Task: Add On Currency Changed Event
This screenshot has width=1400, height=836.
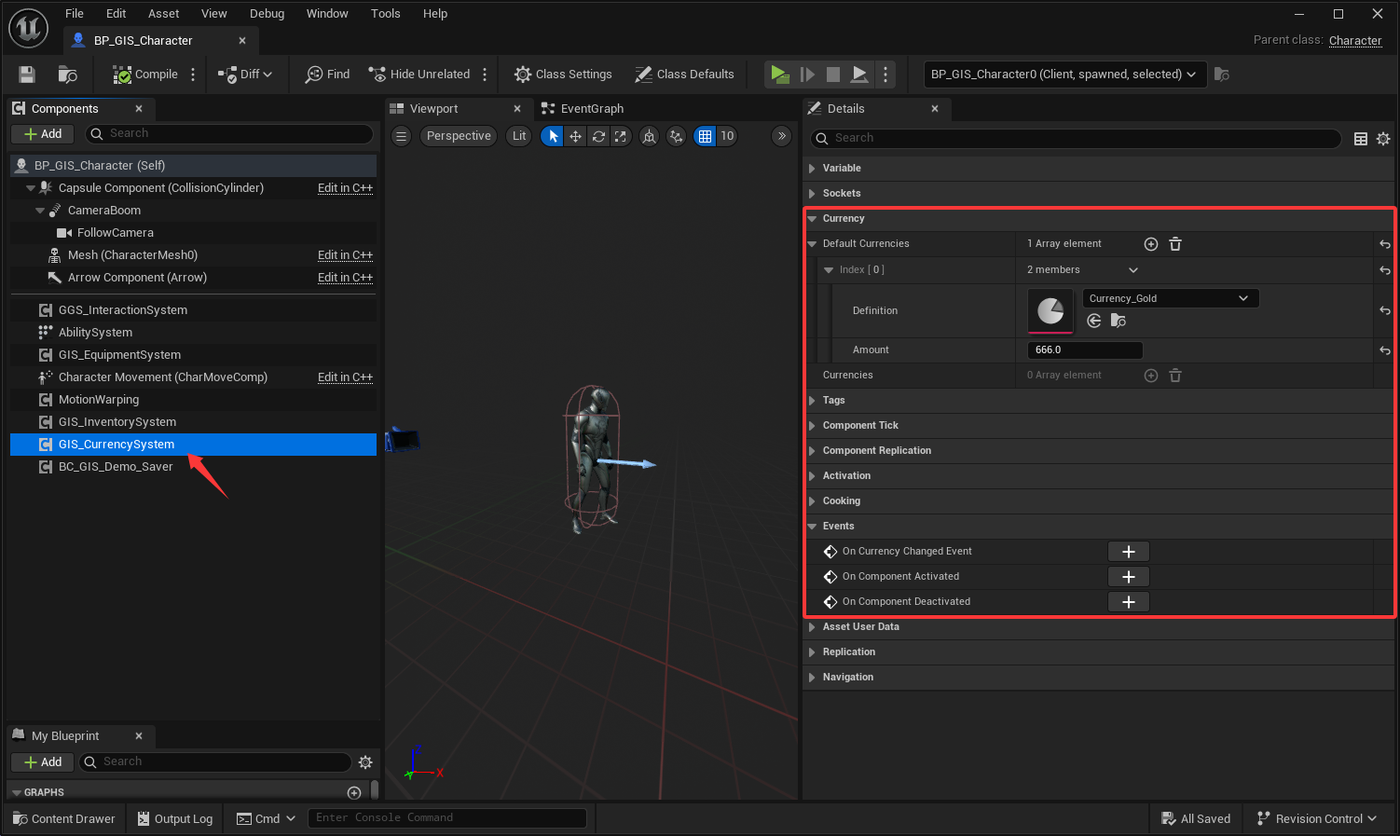Action: (1129, 551)
